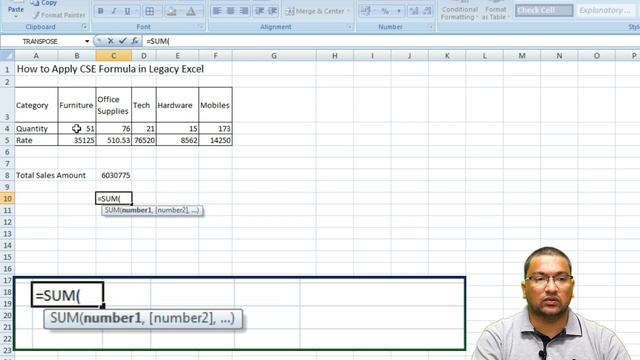The width and height of the screenshot is (640, 360).
Task: Select row 4 header
Action: [x=7, y=129]
